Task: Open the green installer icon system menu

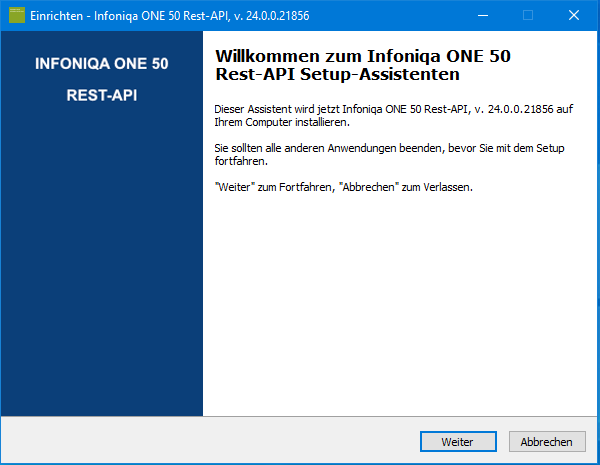Action: 16,15
